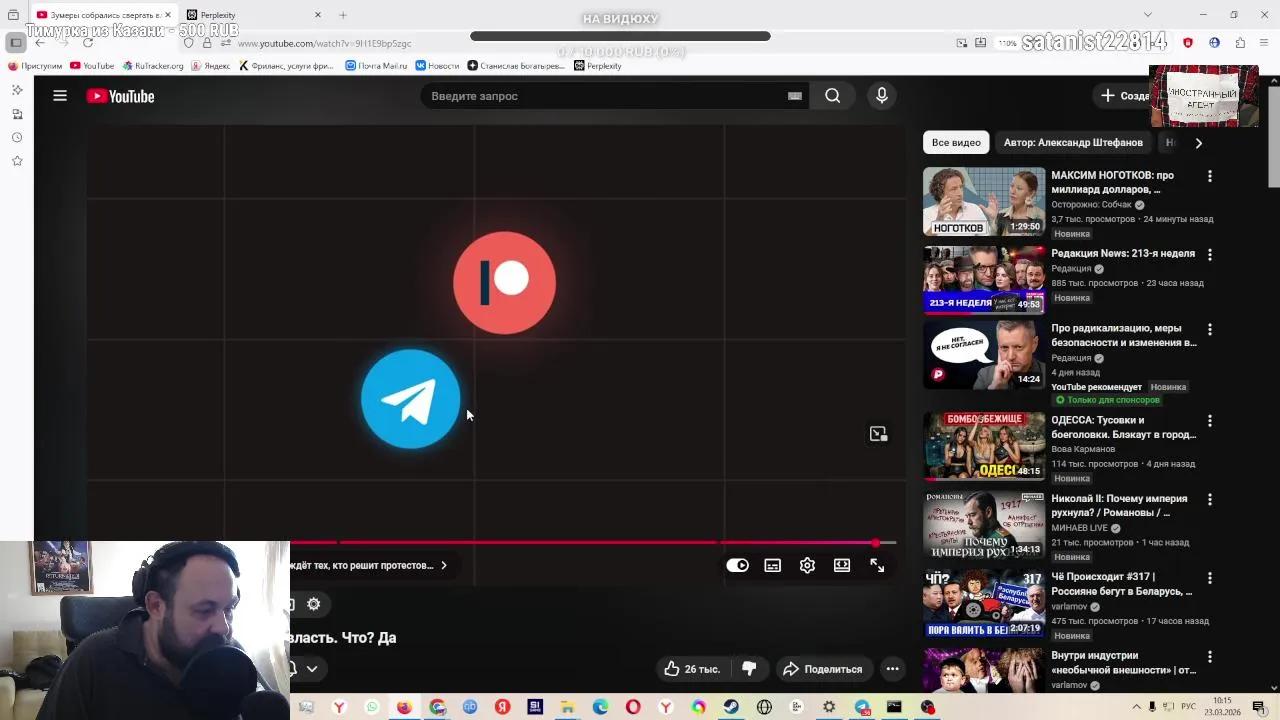Click the gear icon under the video
The image size is (1280, 720).
pos(314,604)
